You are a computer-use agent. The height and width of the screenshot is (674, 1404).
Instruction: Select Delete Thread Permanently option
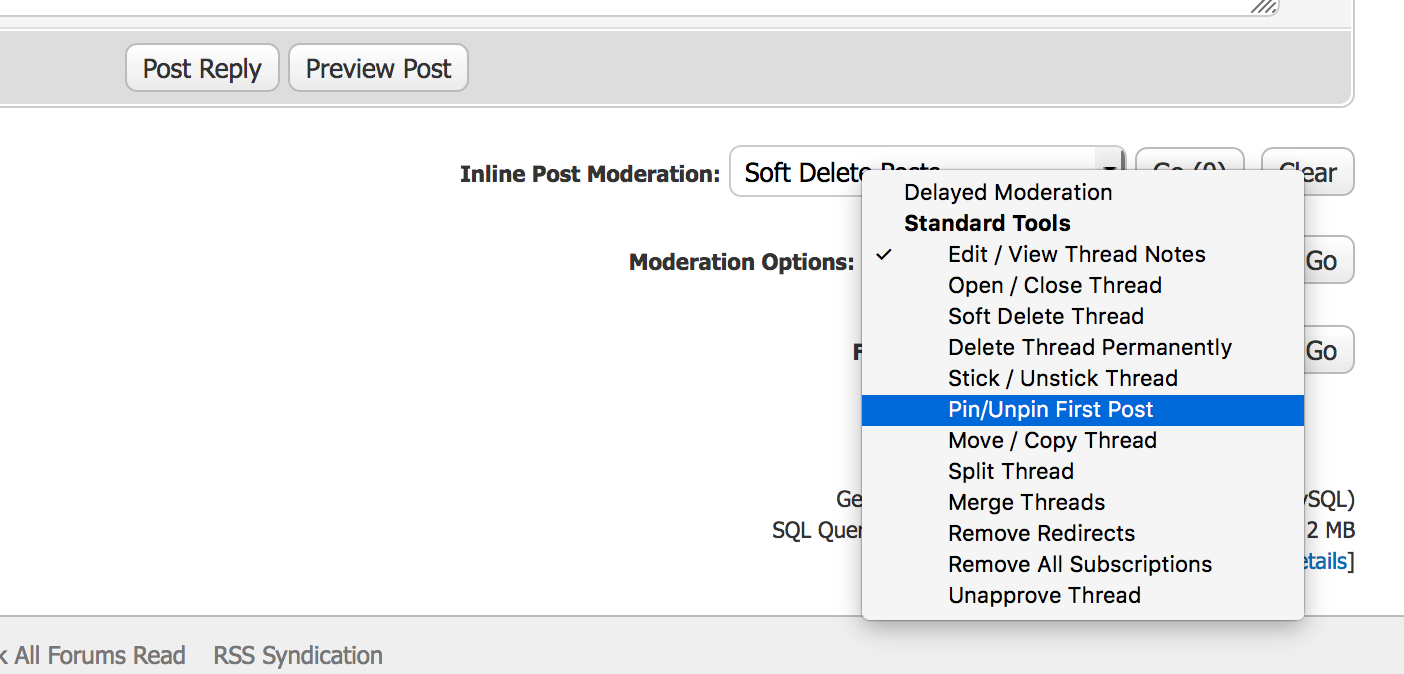pyautogui.click(x=1089, y=347)
